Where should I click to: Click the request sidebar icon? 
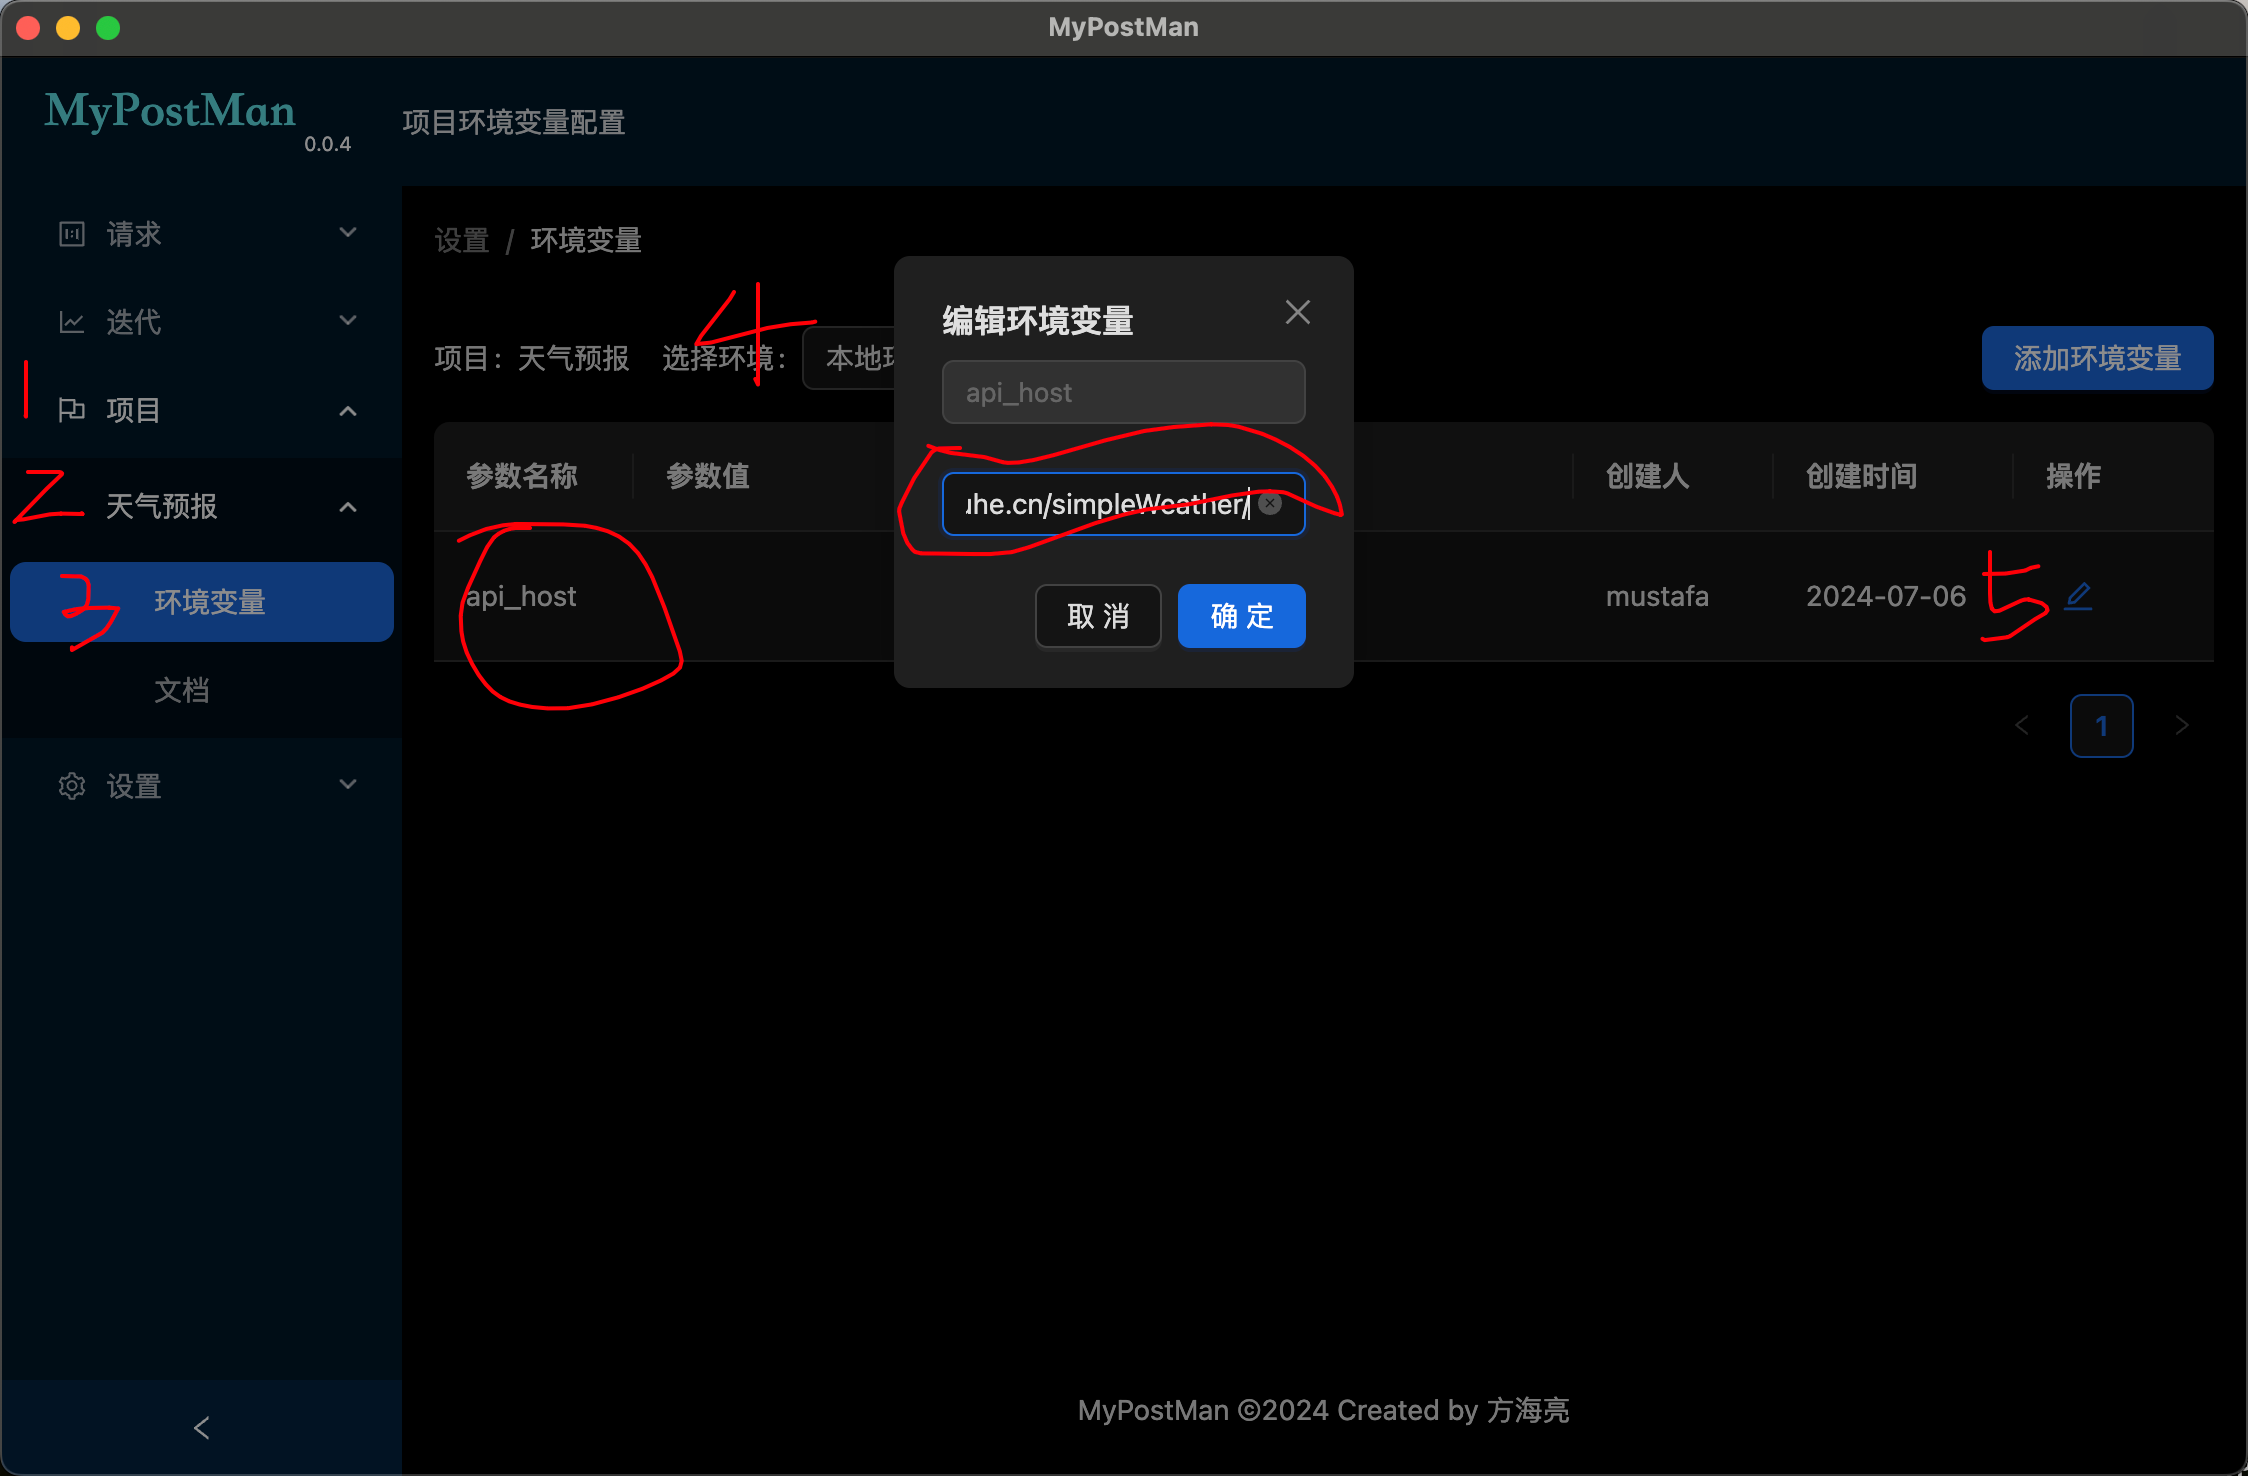[x=72, y=234]
